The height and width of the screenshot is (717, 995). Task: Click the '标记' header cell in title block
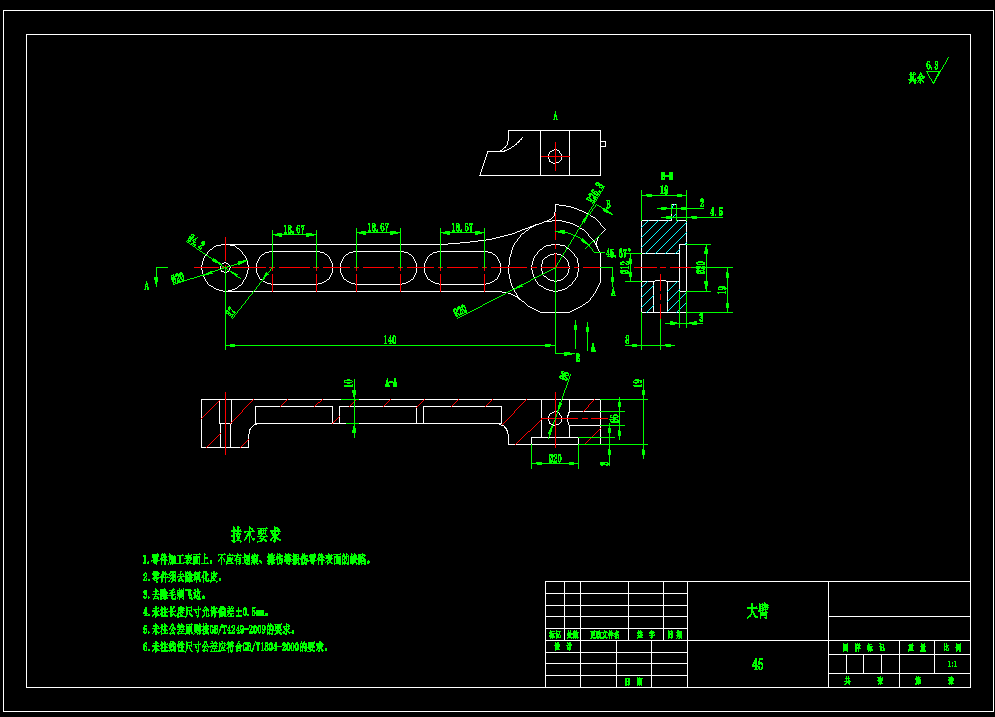click(555, 635)
